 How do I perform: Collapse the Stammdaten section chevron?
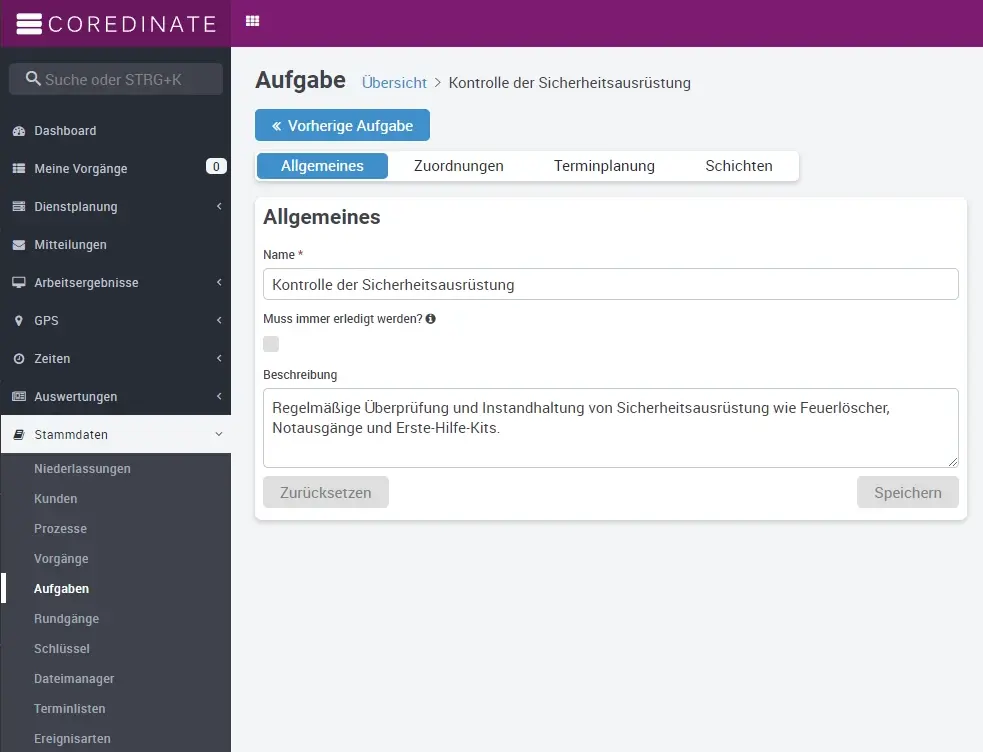pos(218,435)
